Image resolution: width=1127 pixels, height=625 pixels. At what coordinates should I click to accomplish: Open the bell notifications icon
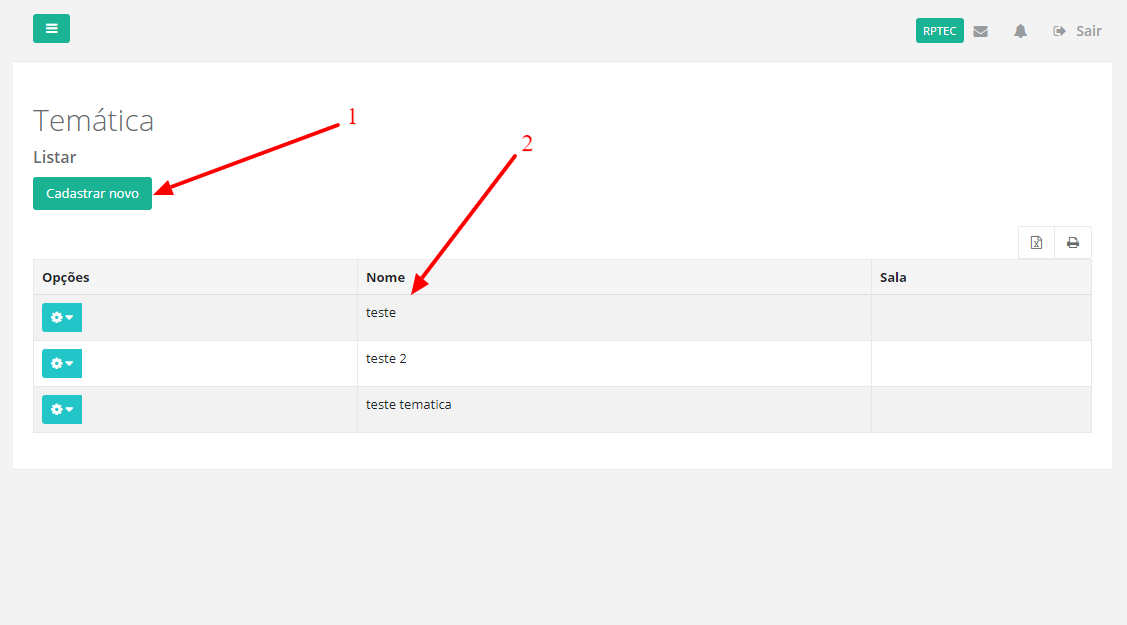pyautogui.click(x=1020, y=31)
